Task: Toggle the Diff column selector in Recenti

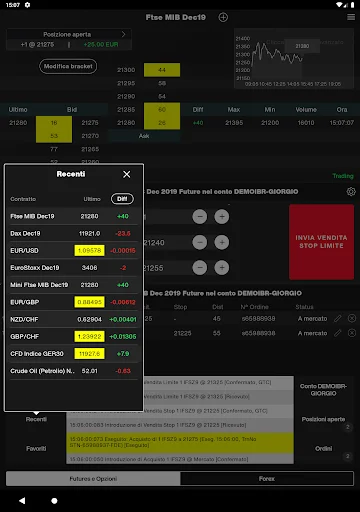Action: (122, 199)
